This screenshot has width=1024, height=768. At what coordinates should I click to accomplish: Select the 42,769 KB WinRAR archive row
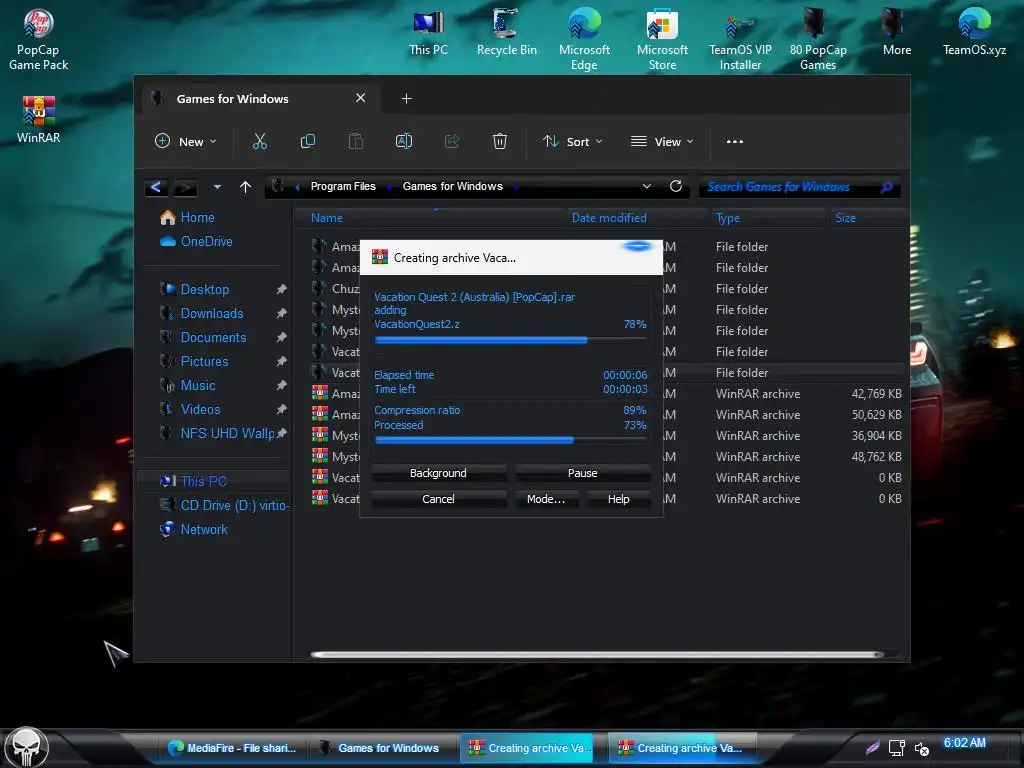tap(607, 394)
